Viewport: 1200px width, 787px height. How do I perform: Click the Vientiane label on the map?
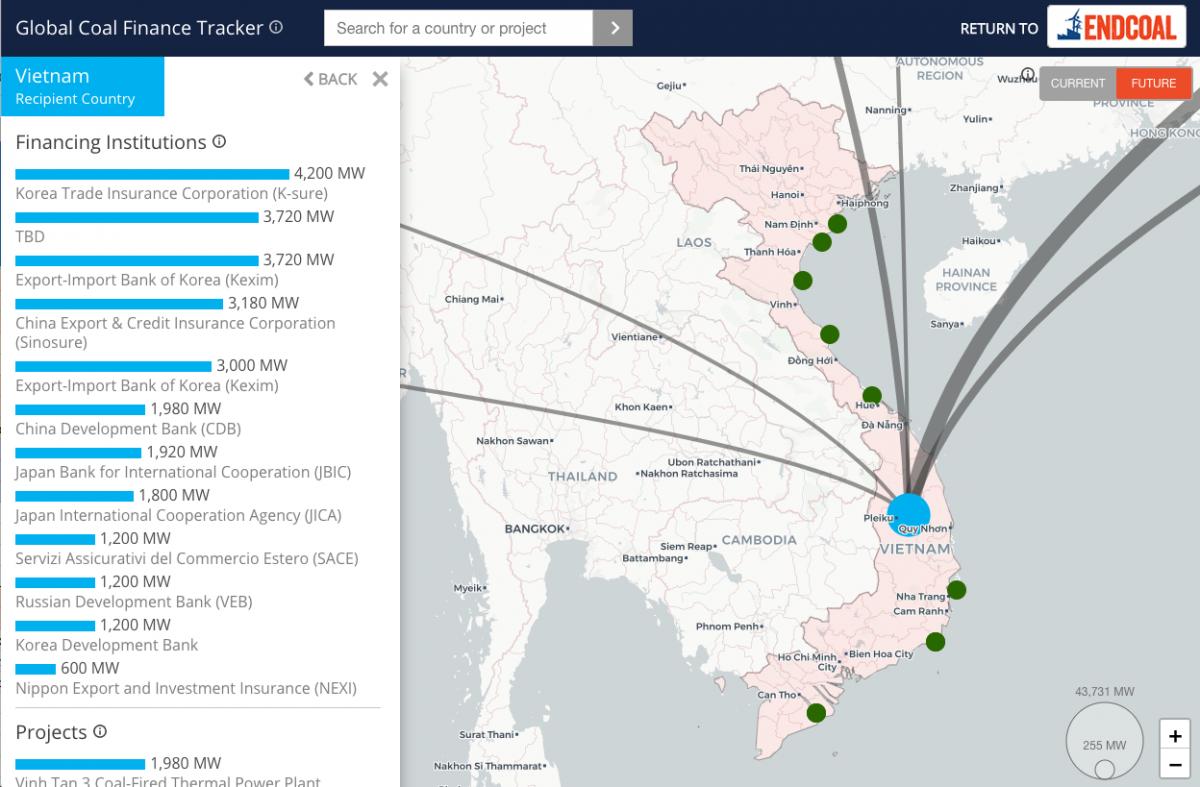(635, 337)
